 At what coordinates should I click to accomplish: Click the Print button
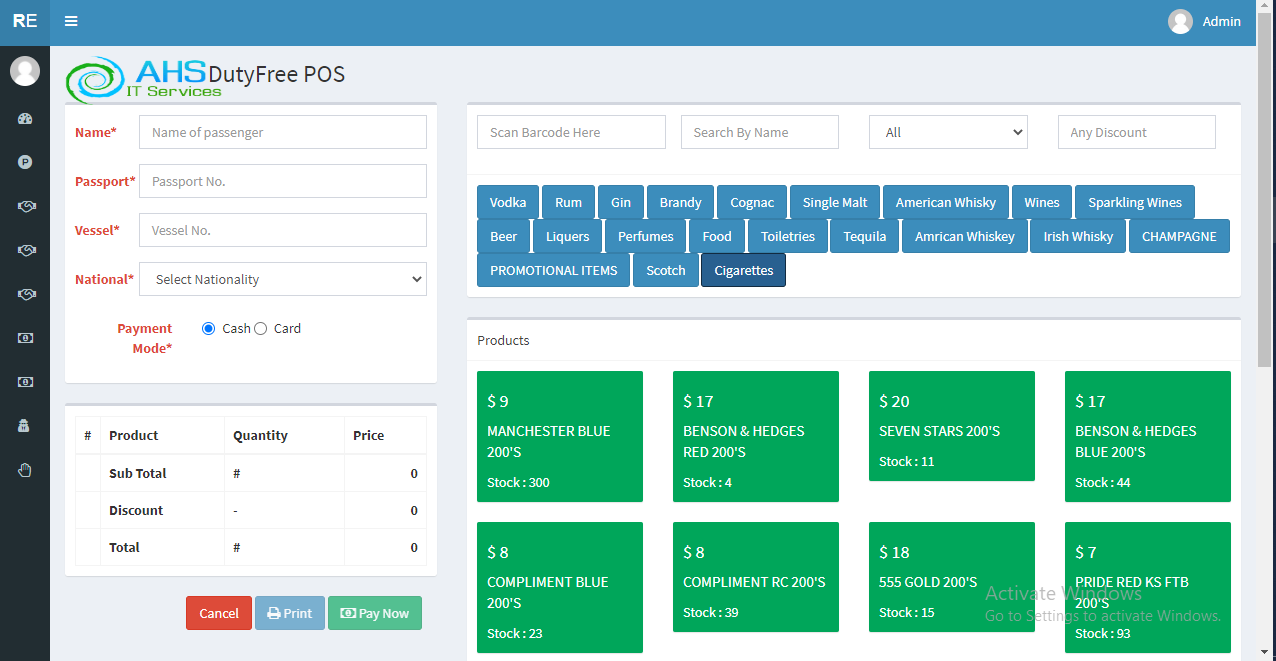(290, 613)
